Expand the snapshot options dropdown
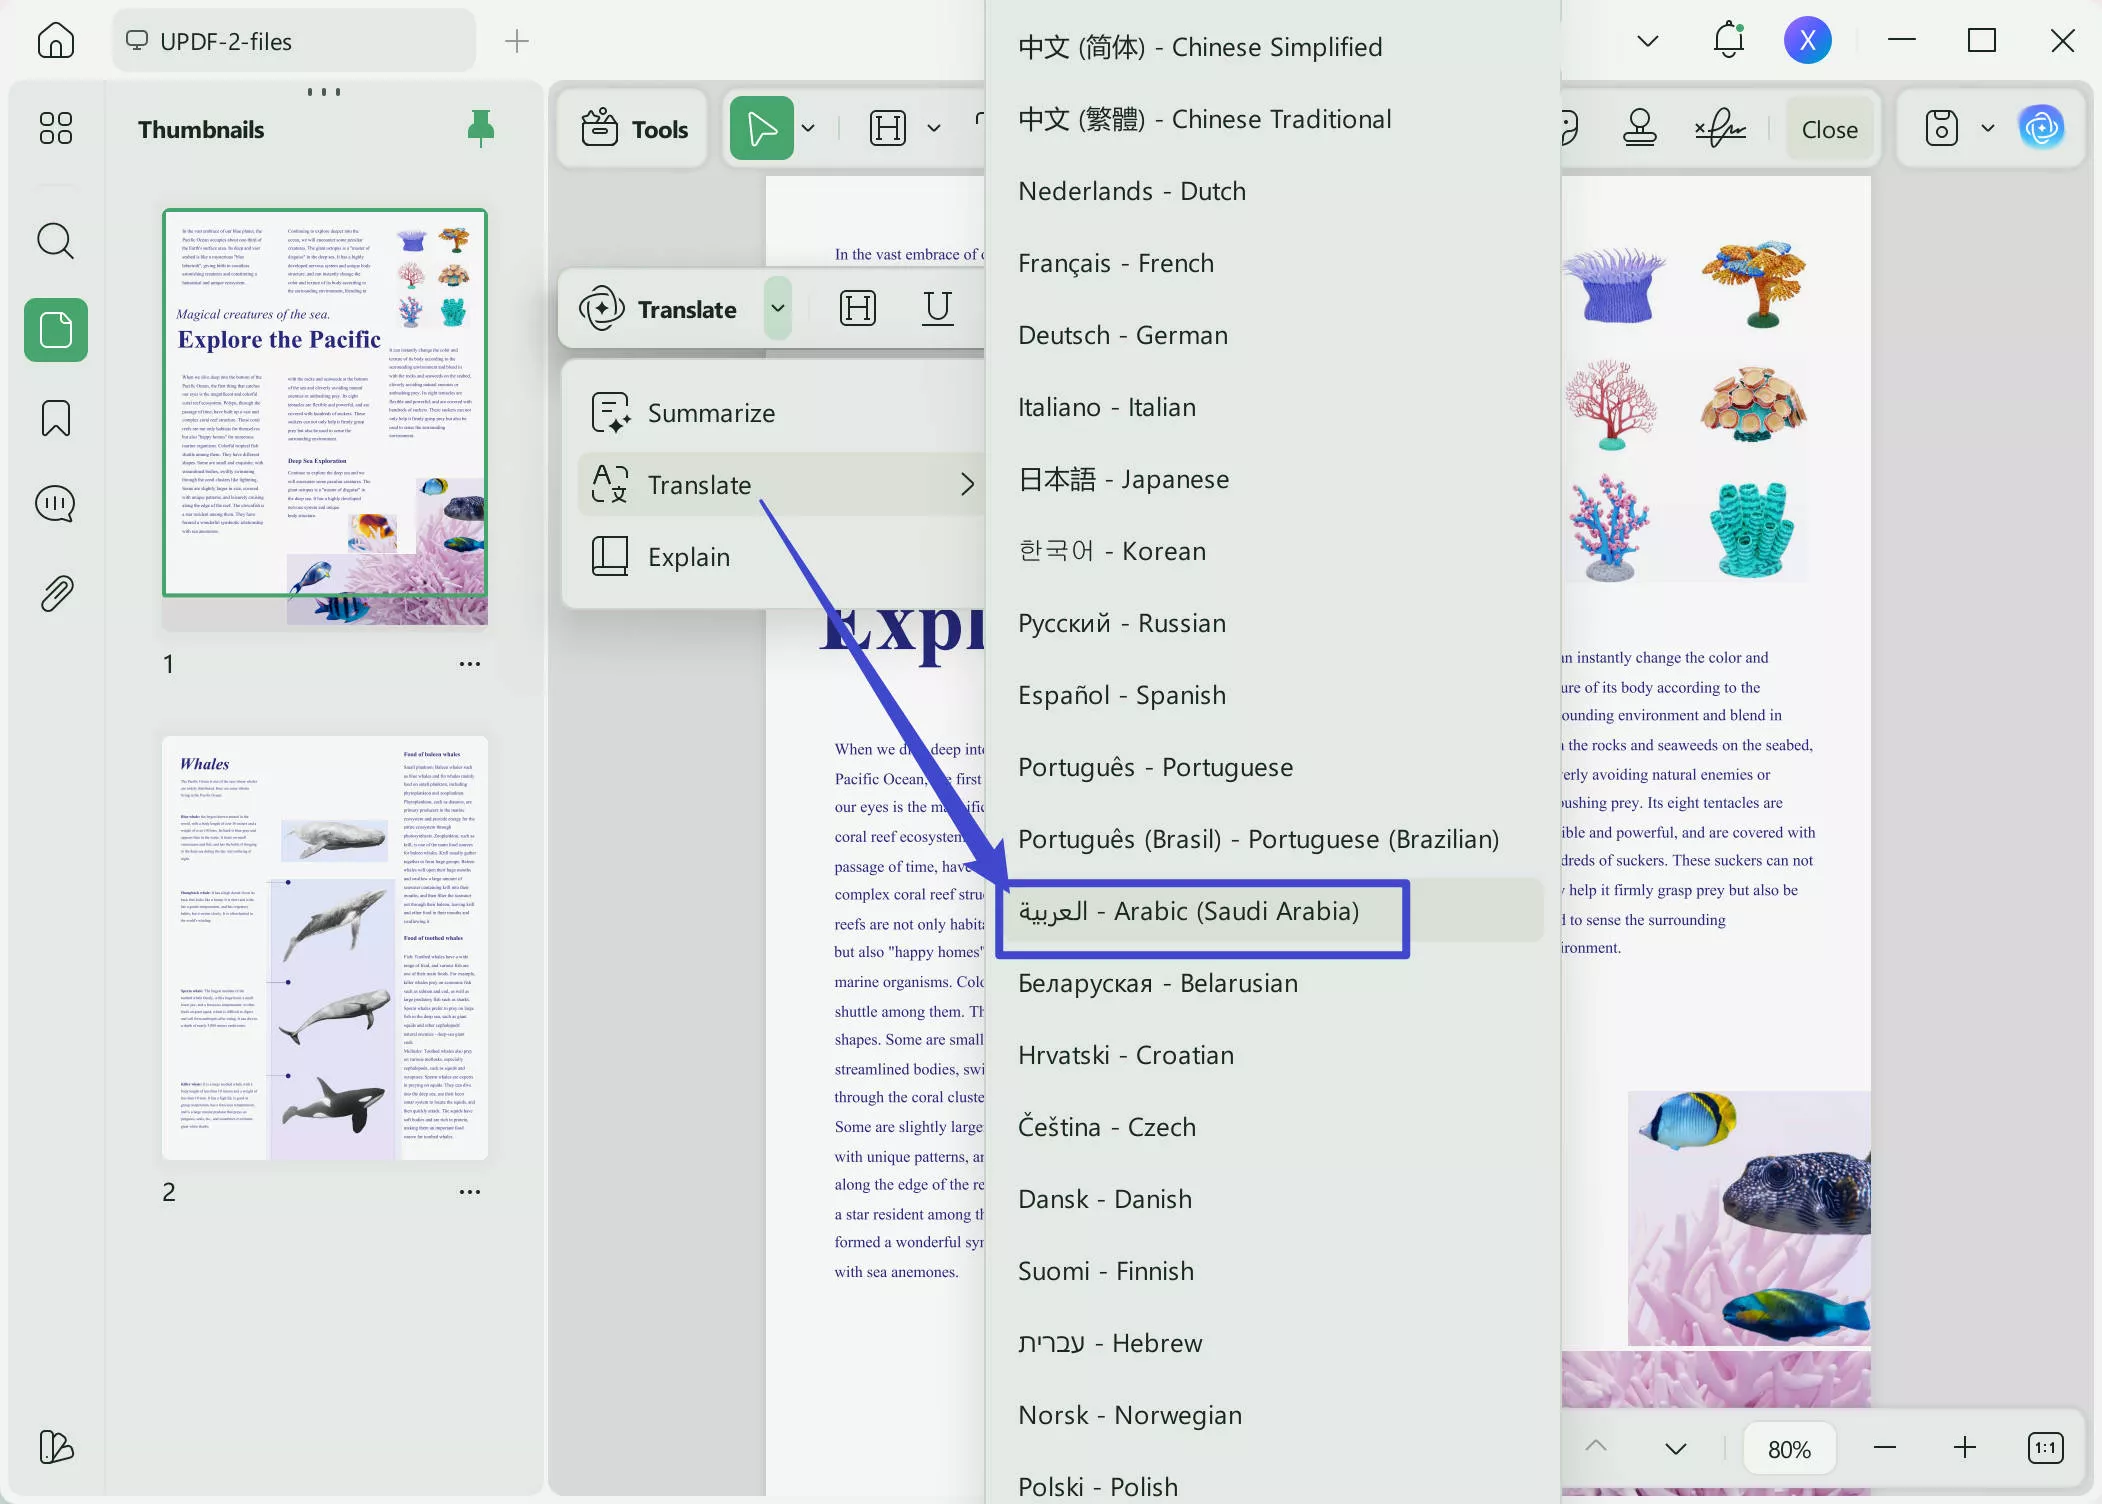This screenshot has height=1504, width=2102. tap(1986, 128)
